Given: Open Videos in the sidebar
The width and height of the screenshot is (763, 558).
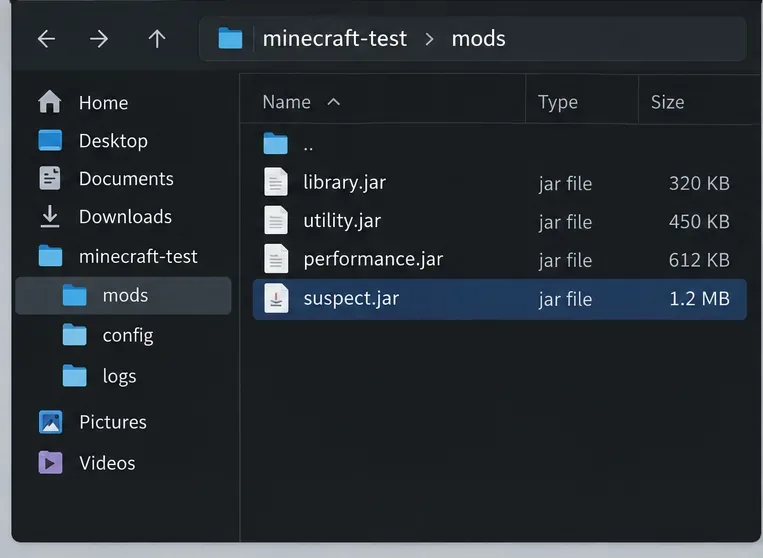Looking at the screenshot, I should tap(107, 463).
